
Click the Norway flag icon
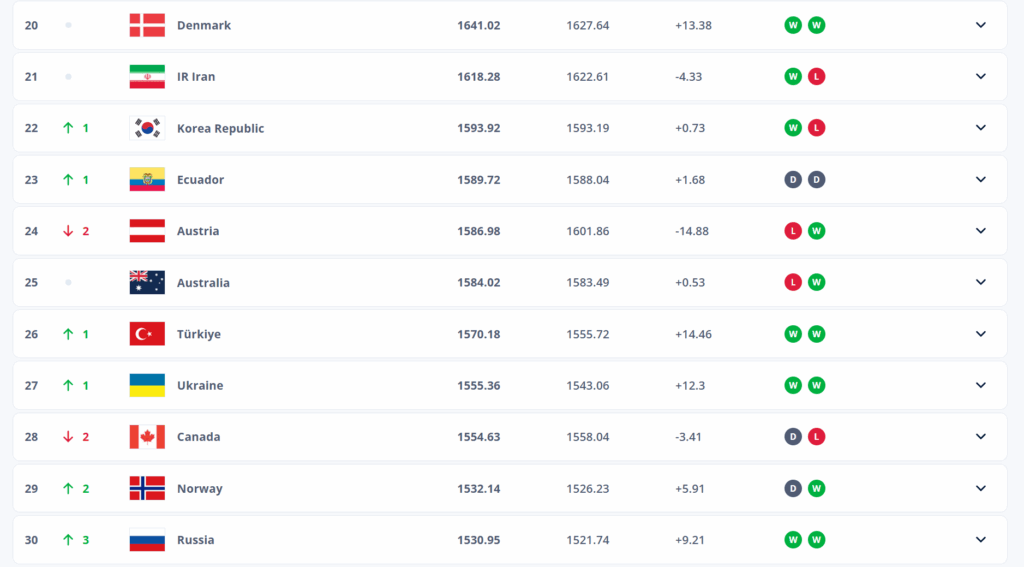147,489
